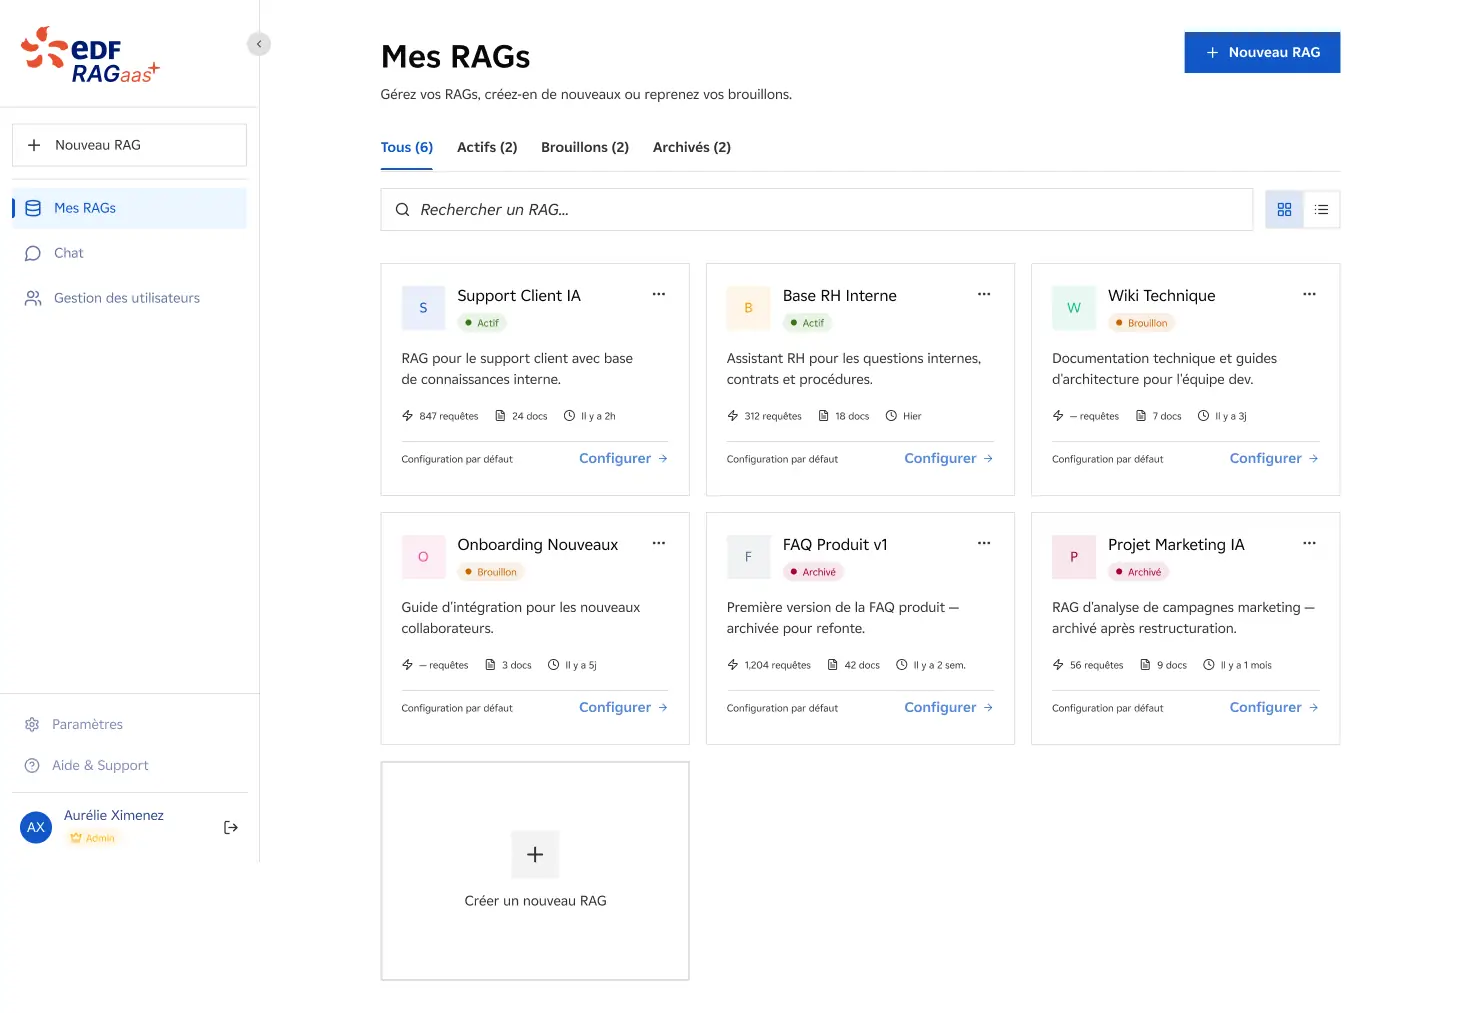Screen dimensions: 1461x1013
Task: Open options menu for Onboarding Nouveaux
Action: 659,543
